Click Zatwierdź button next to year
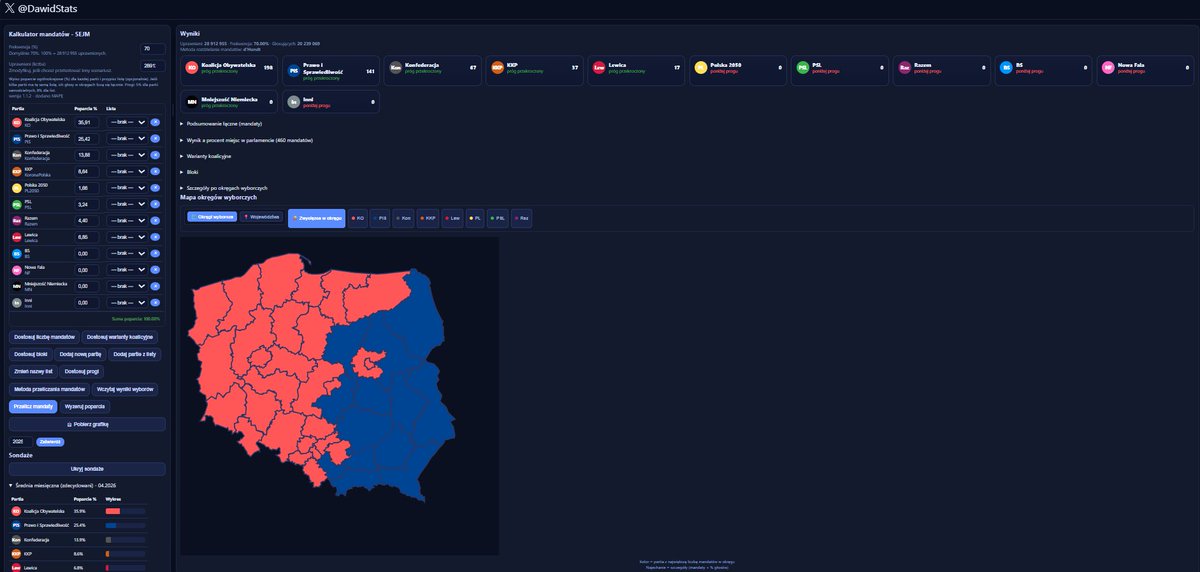Viewport: 1200px width, 572px height. click(x=50, y=441)
